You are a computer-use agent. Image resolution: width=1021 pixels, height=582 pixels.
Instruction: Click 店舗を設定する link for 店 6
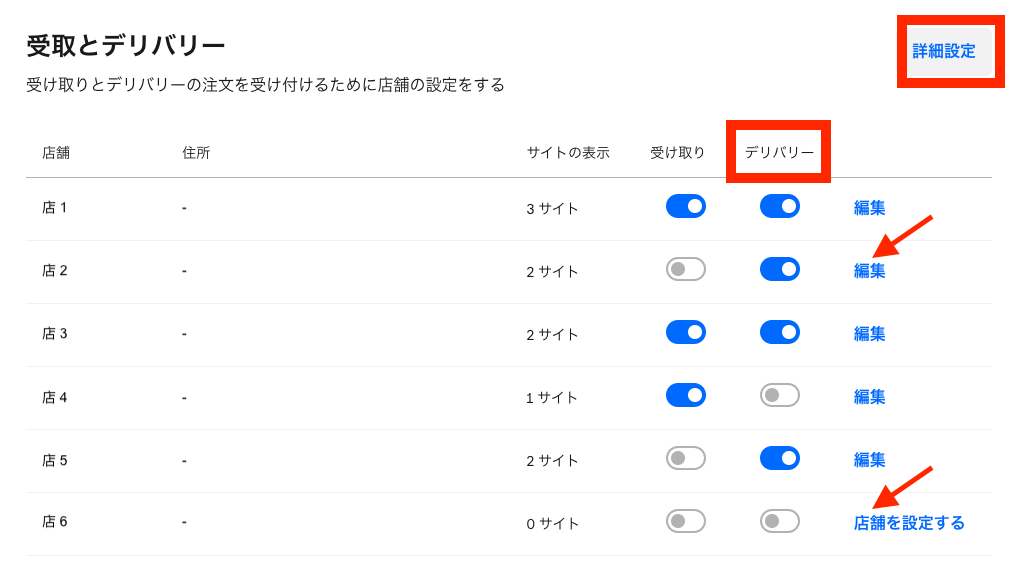(x=909, y=523)
